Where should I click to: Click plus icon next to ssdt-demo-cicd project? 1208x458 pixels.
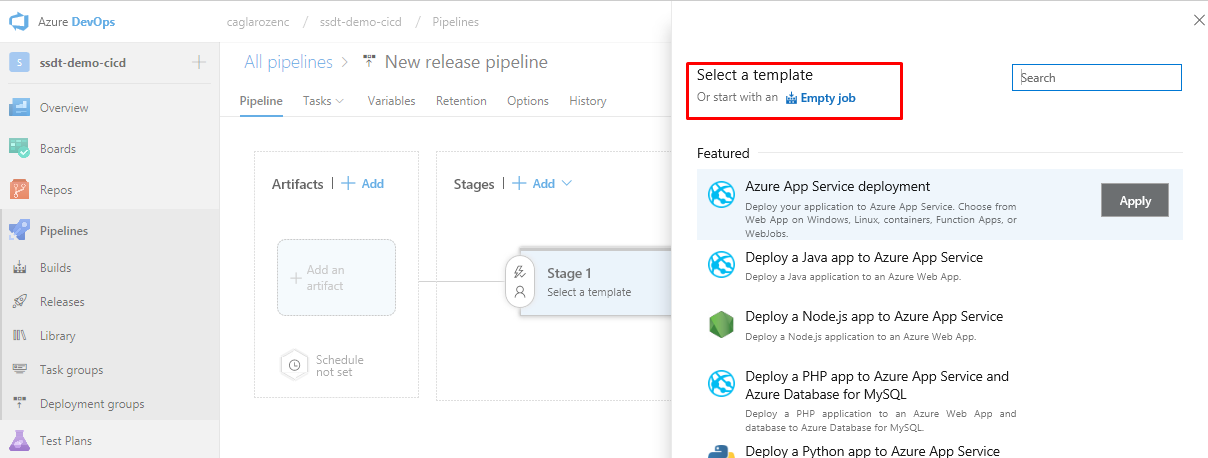point(199,63)
